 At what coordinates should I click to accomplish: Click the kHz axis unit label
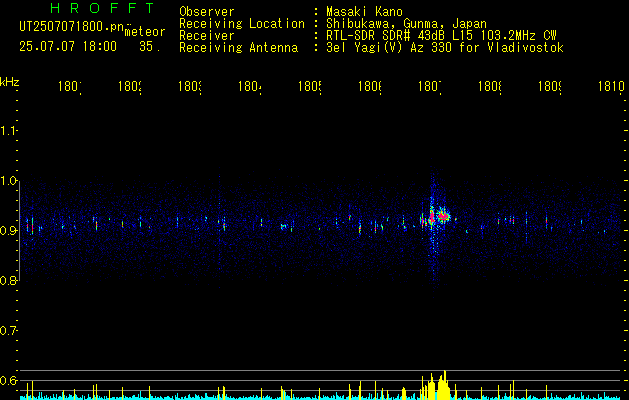point(10,81)
